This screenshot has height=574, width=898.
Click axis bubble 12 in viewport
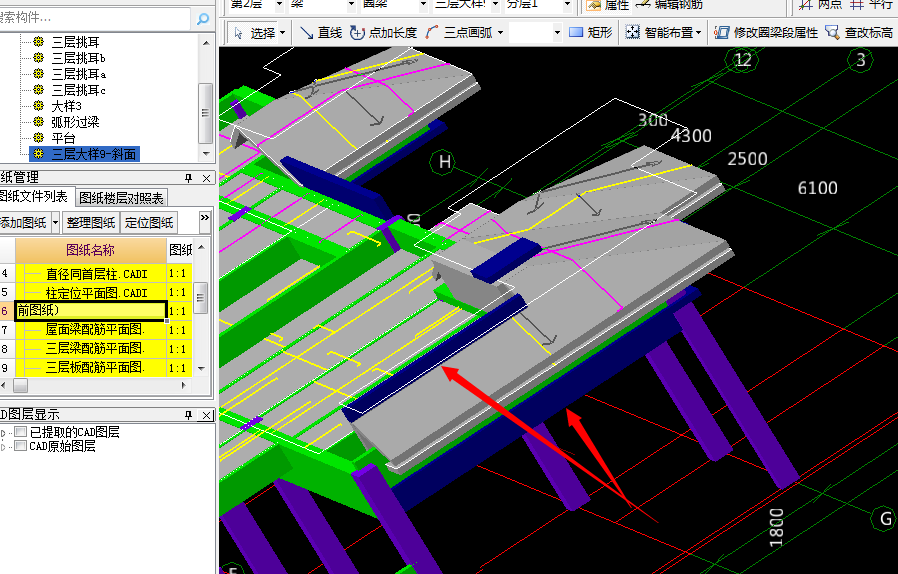point(743,60)
